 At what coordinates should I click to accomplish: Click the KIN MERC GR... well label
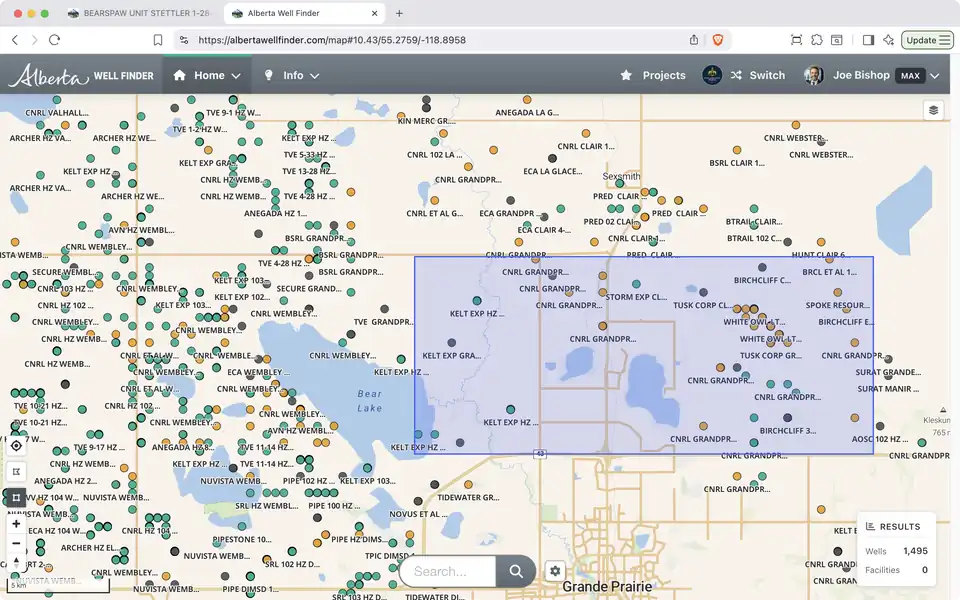coord(427,121)
